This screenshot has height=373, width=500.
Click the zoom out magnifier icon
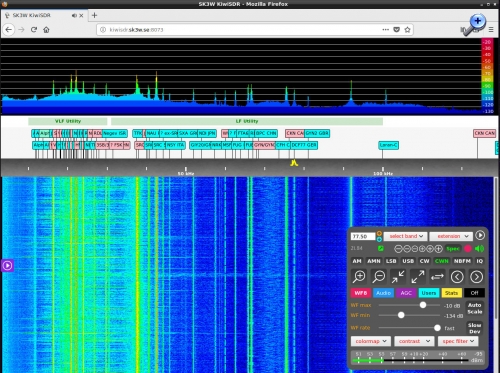pos(379,277)
